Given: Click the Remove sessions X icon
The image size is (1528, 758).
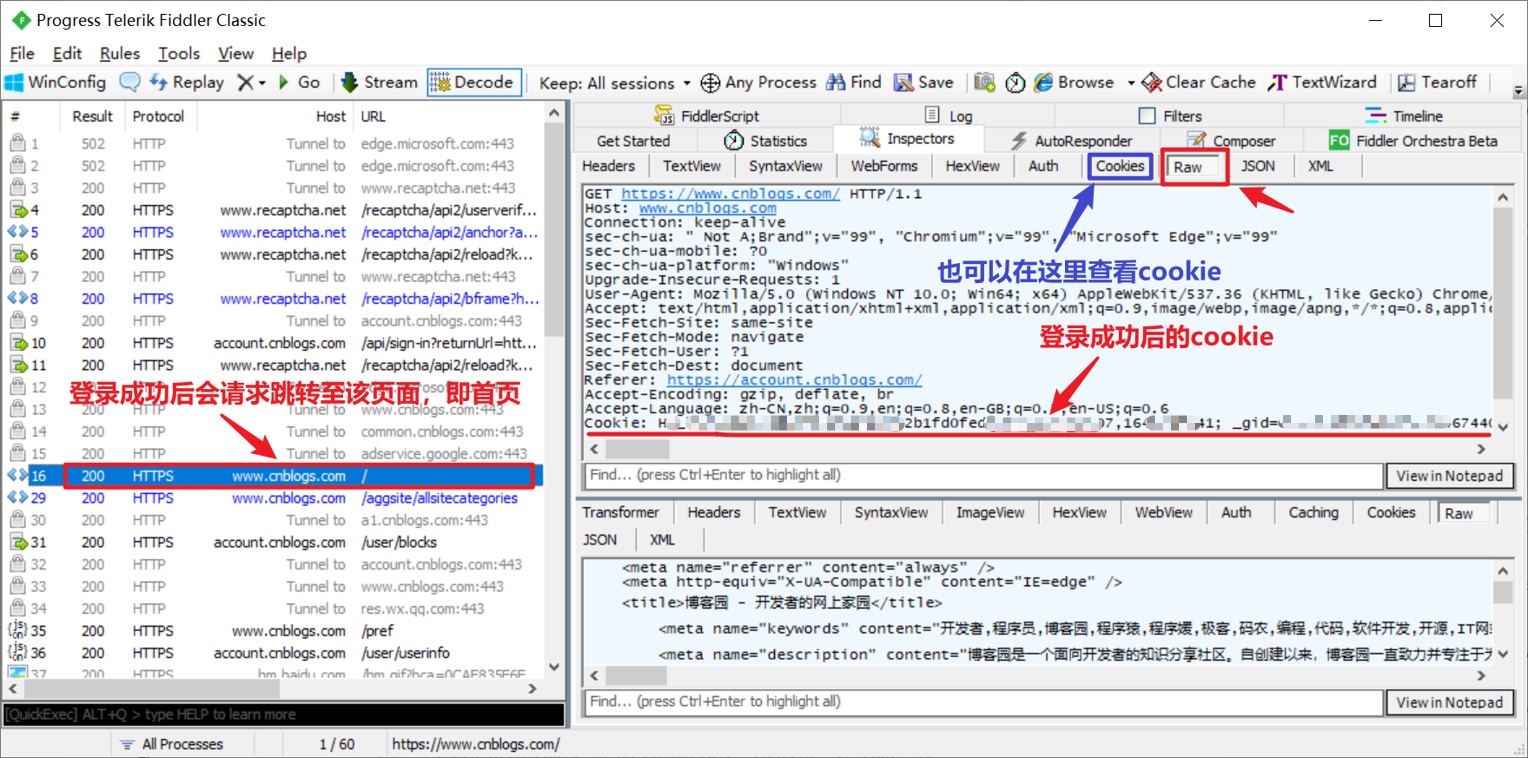Looking at the screenshot, I should coord(245,83).
